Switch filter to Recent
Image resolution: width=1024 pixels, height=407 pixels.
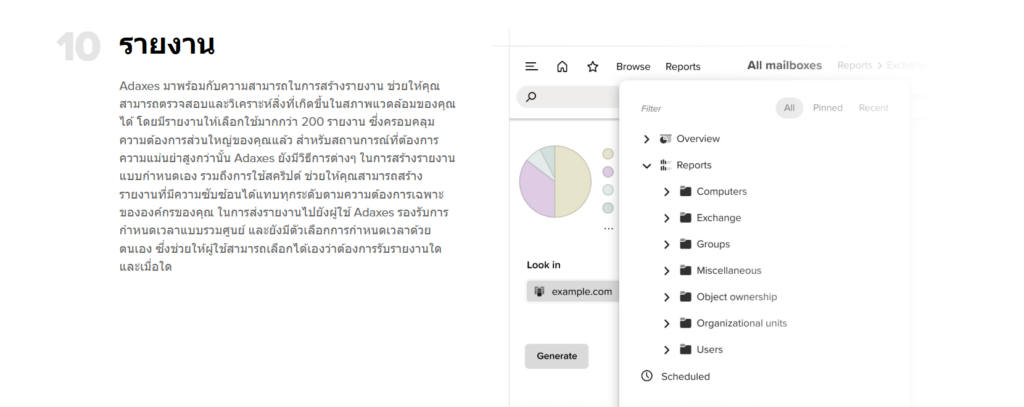(873, 108)
